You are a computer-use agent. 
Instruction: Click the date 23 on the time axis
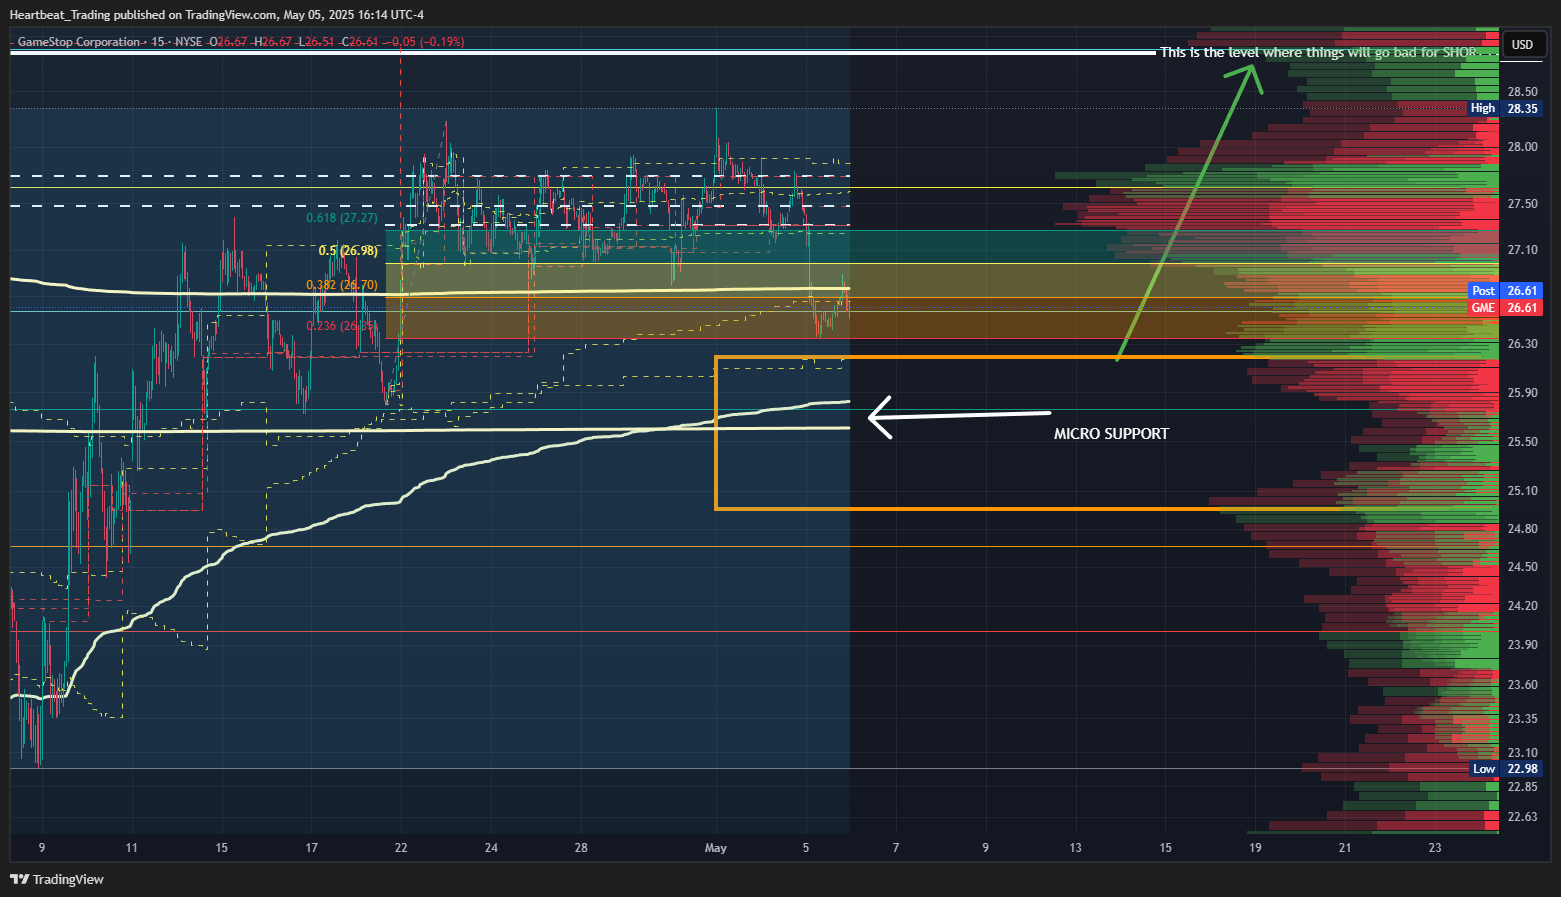click(1435, 848)
